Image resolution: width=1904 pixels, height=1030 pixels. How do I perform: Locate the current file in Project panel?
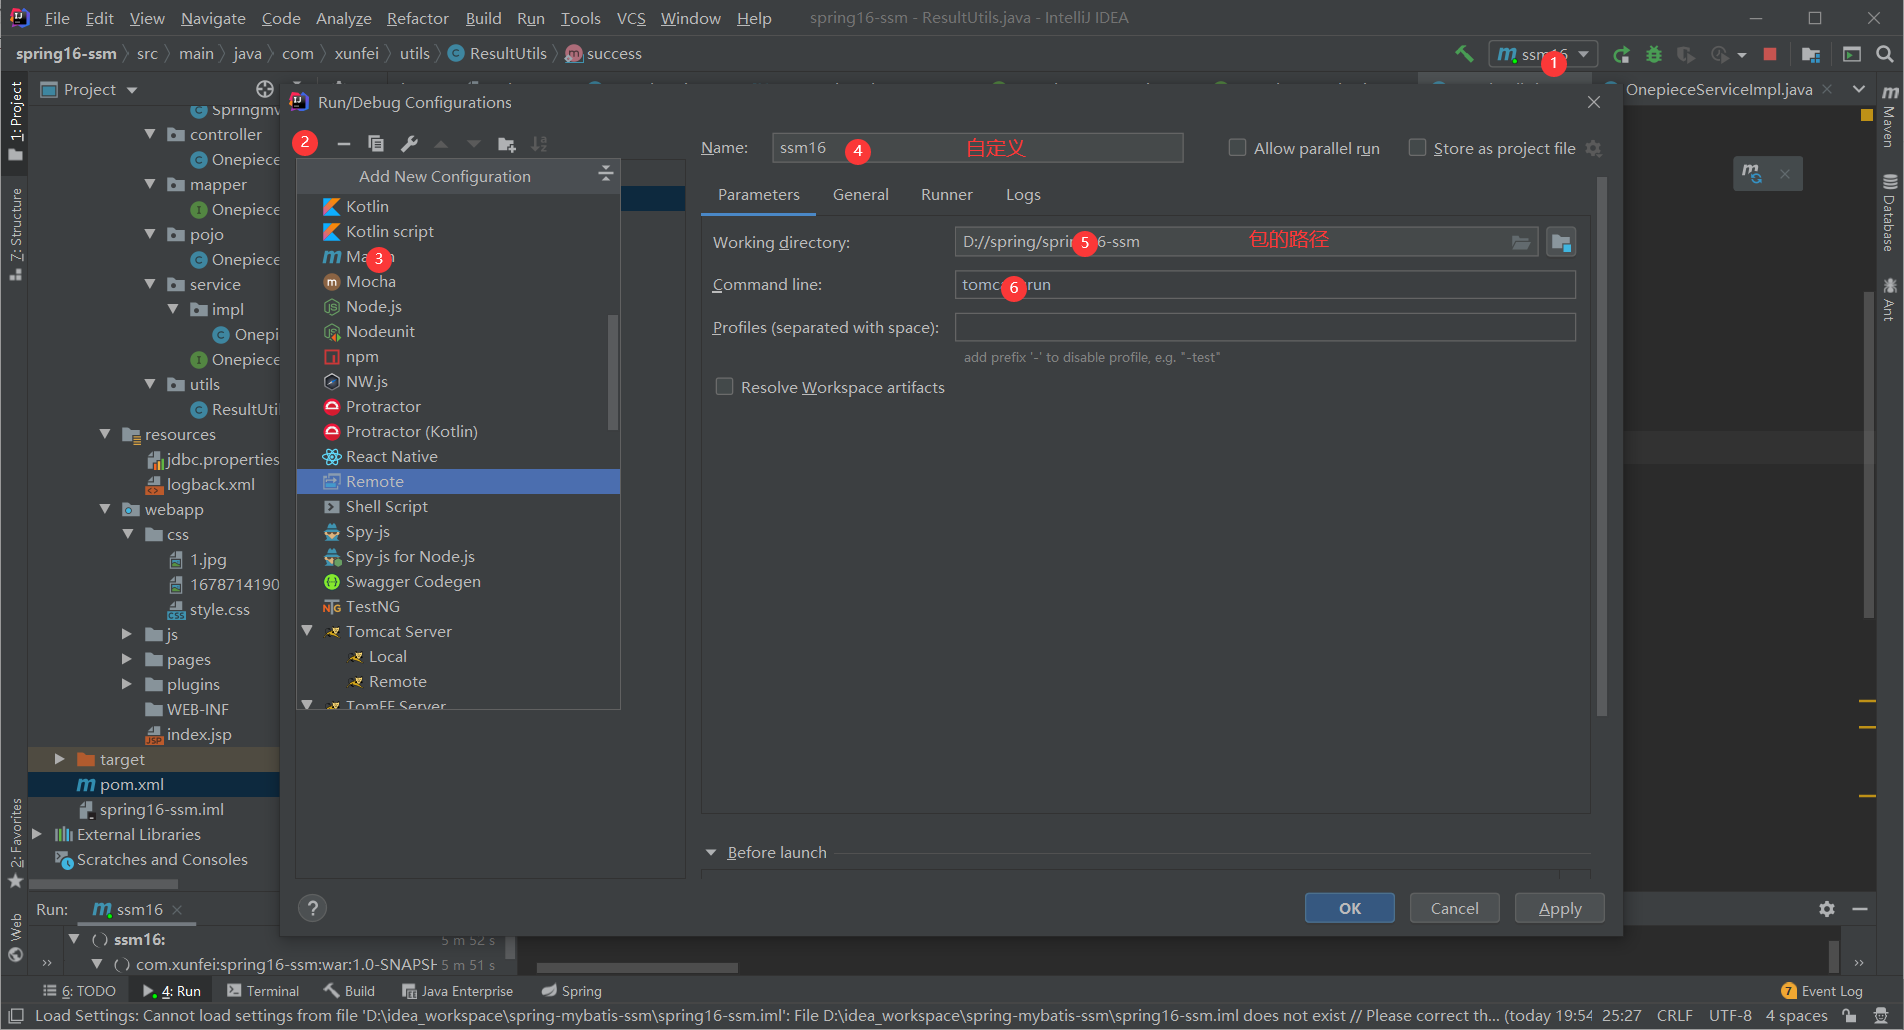pyautogui.click(x=265, y=89)
